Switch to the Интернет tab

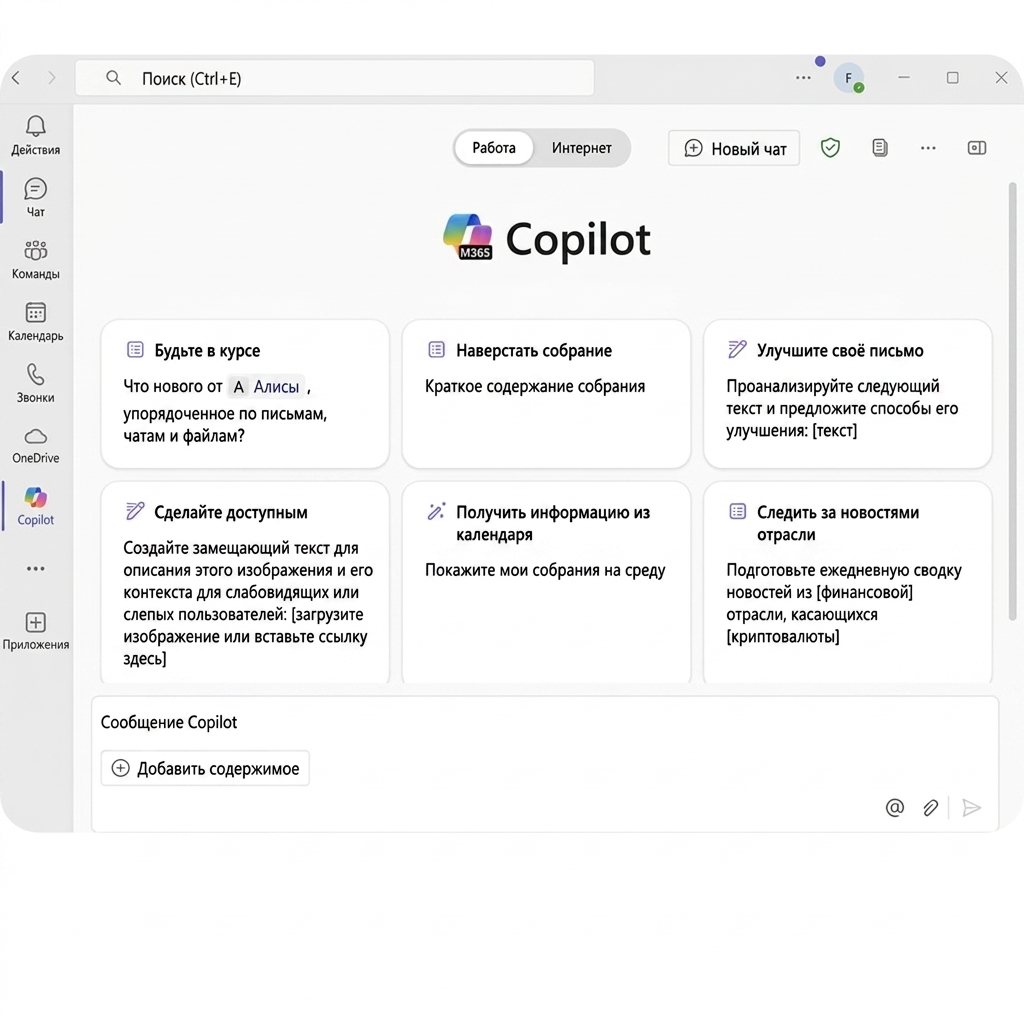click(x=581, y=148)
